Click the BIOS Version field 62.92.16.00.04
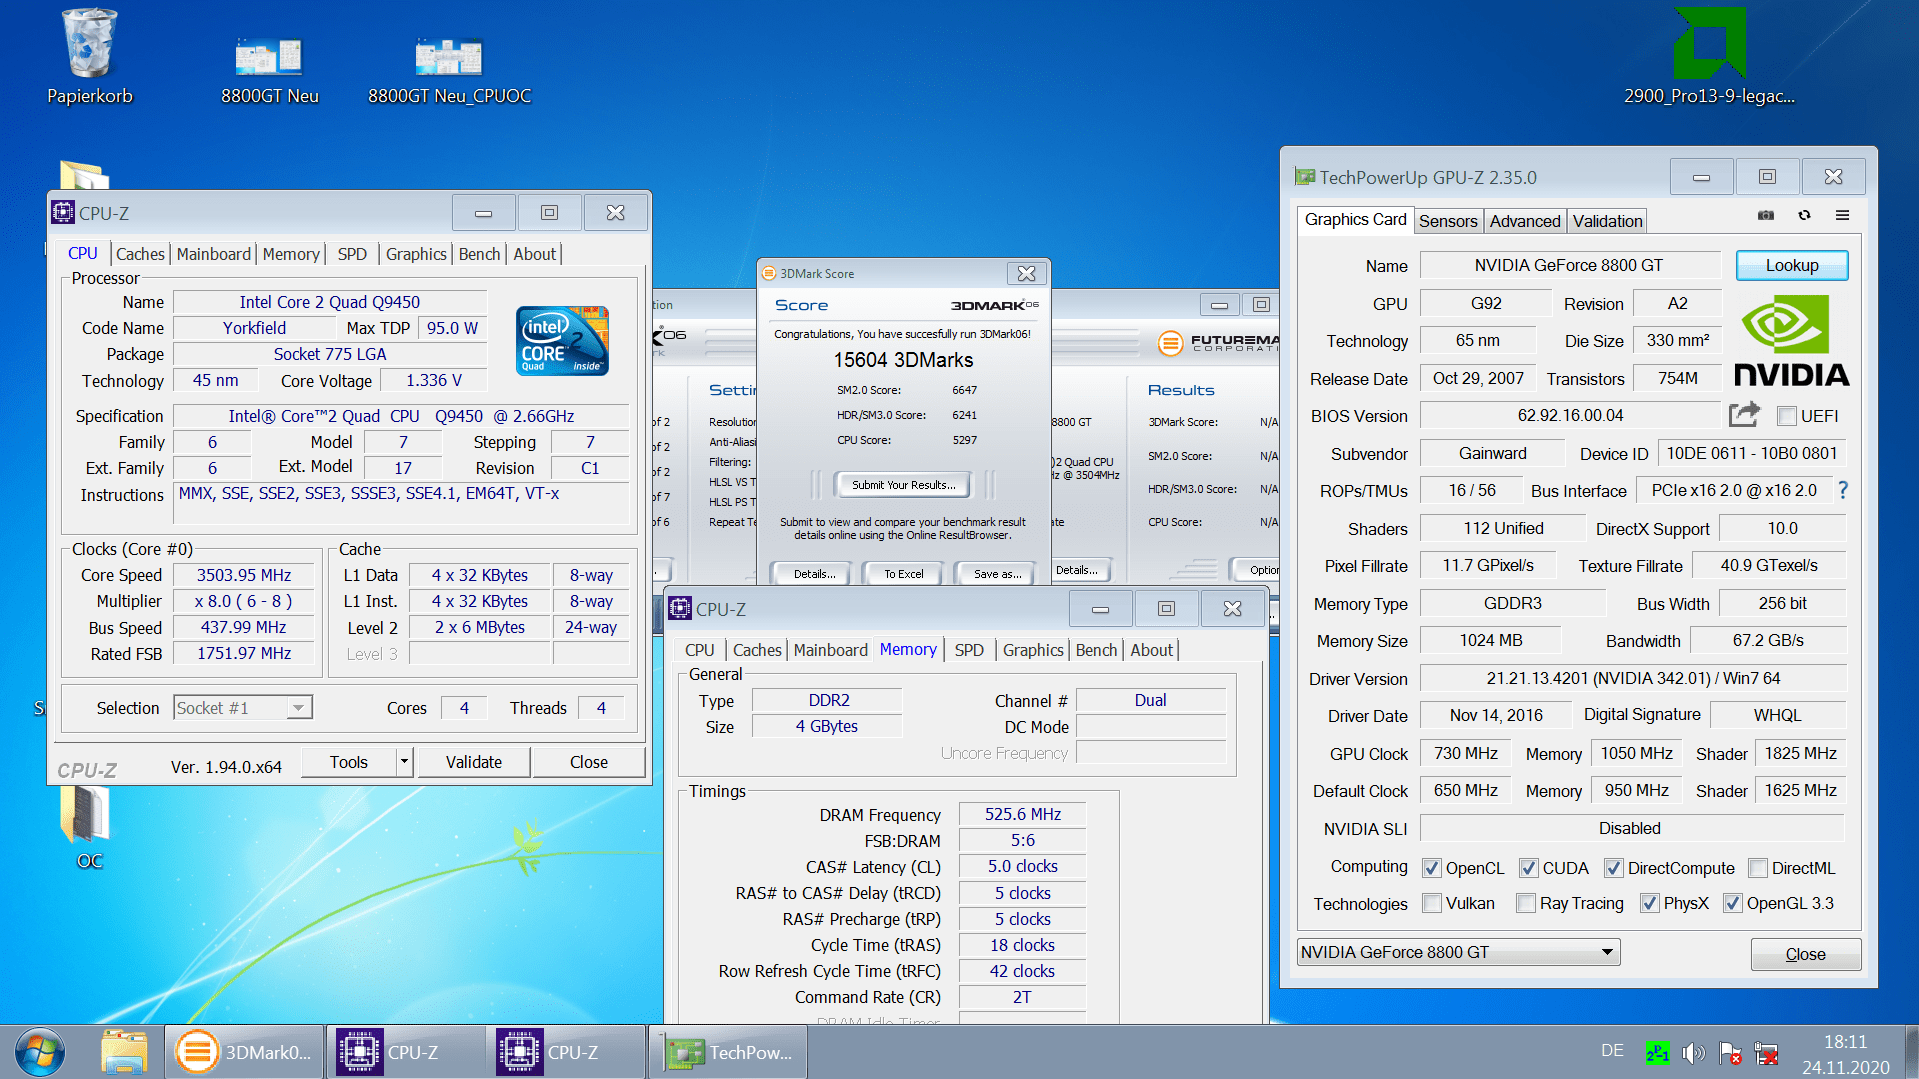 1570,416
